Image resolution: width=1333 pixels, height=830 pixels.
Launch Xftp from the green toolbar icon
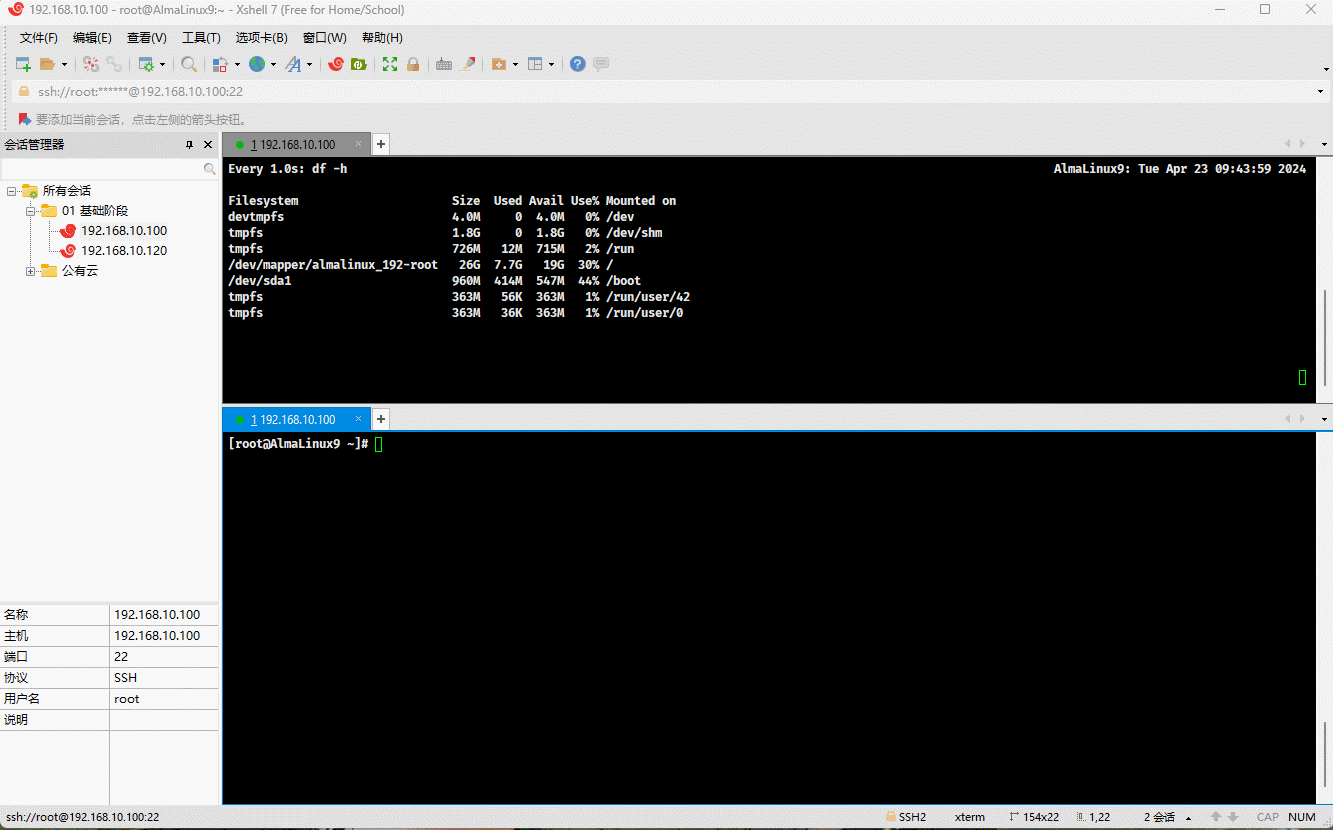pos(358,64)
